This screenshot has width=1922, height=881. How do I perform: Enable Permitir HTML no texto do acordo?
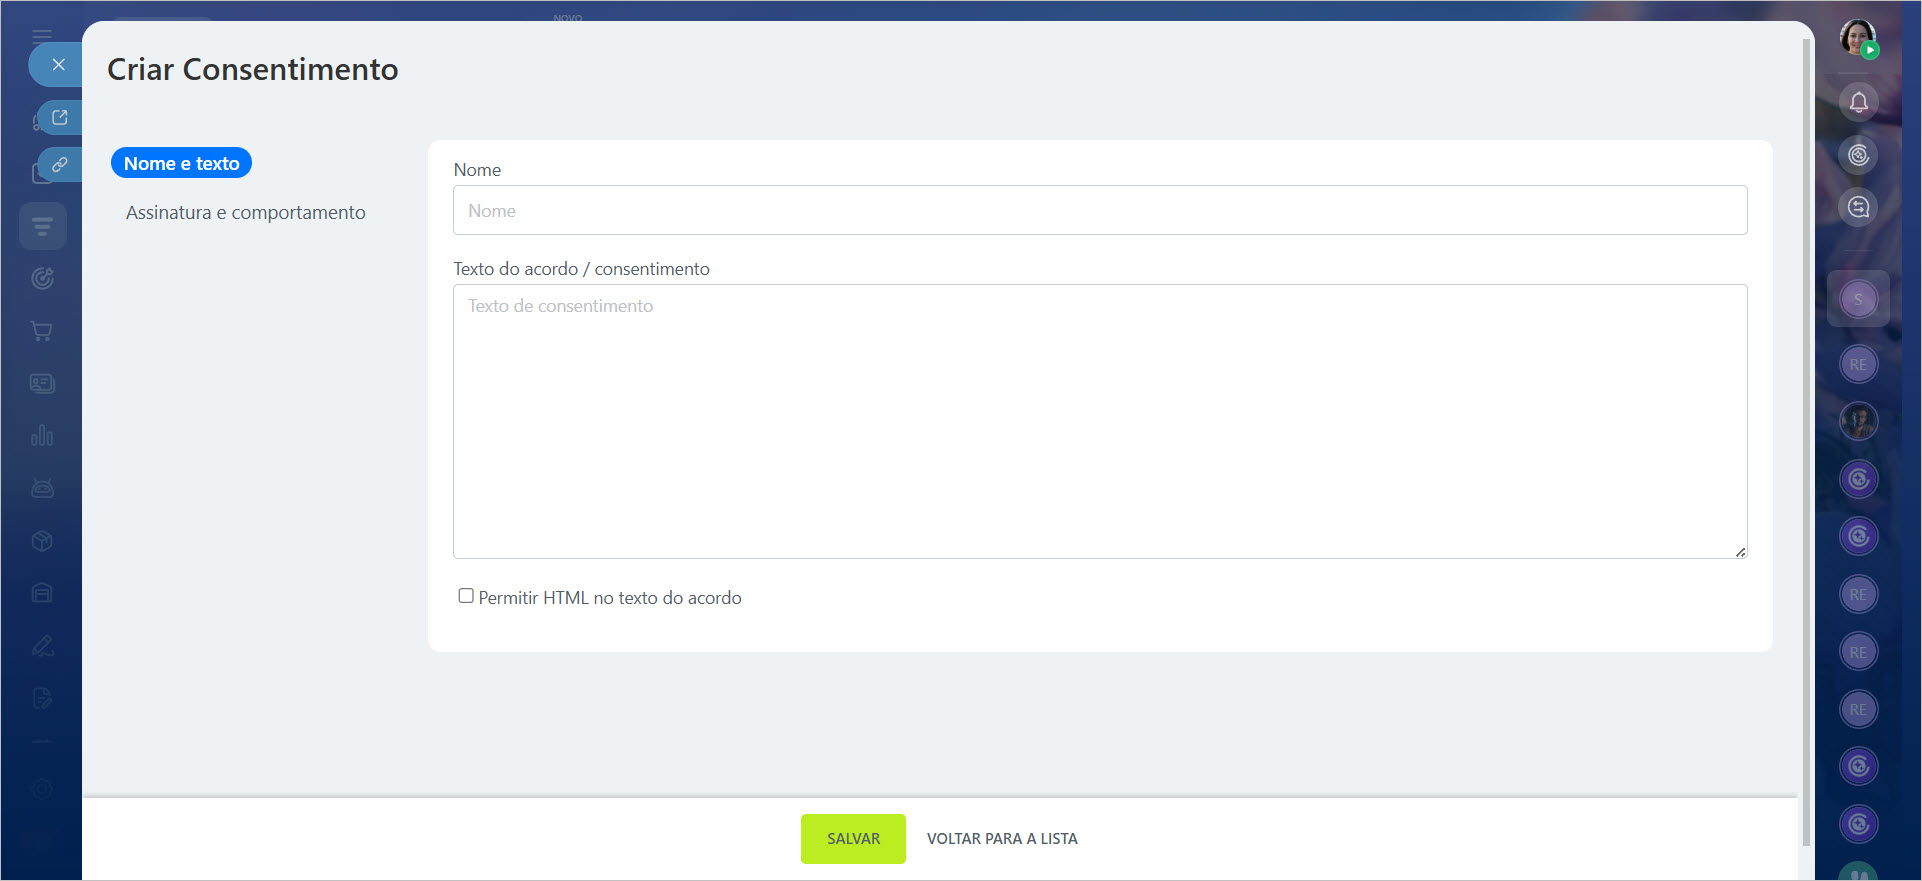466,596
